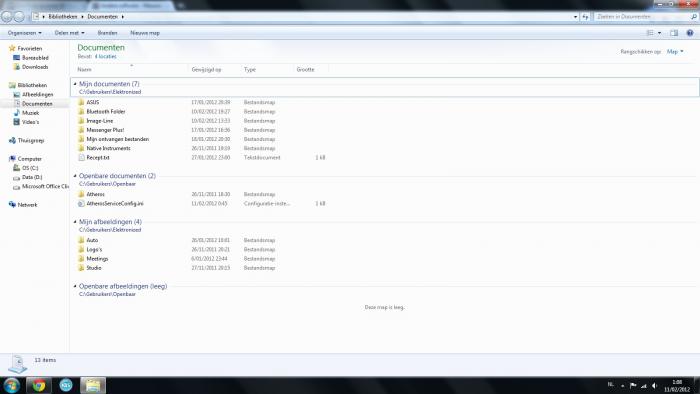
Task: Change the view options dropdown arrow
Action: click(659, 33)
